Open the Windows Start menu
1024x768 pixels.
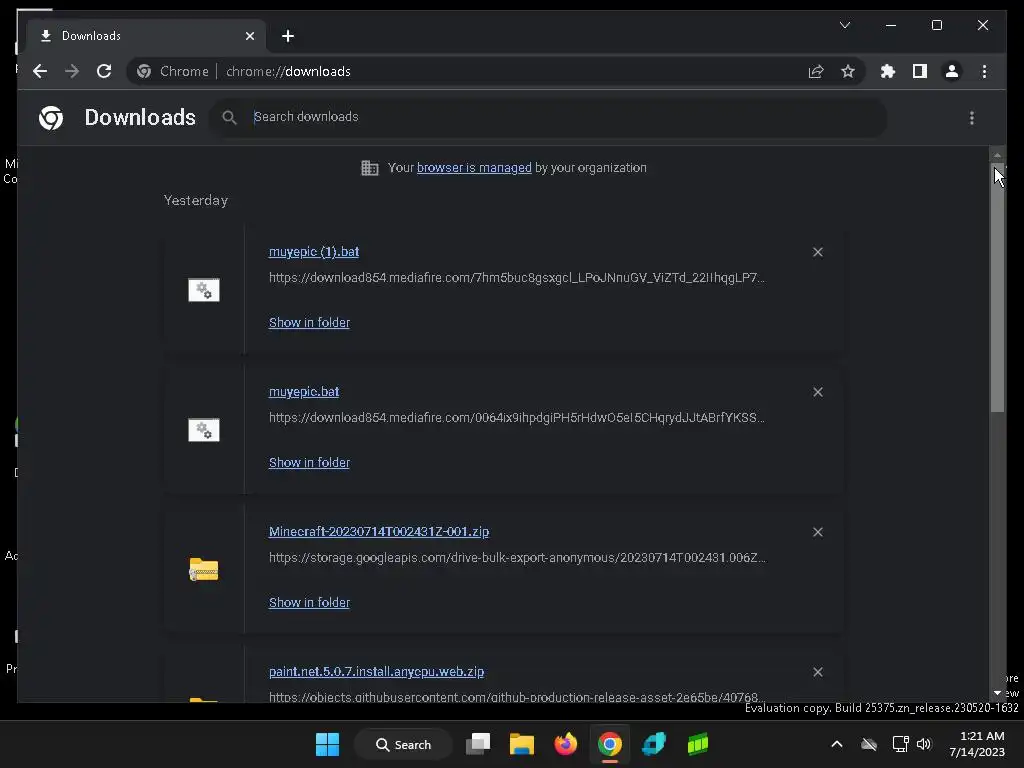pyautogui.click(x=327, y=744)
